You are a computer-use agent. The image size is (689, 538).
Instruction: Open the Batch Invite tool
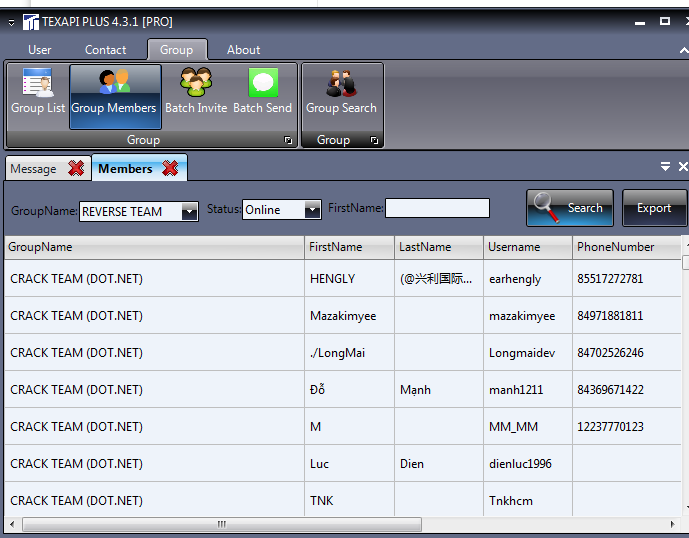coord(196,92)
